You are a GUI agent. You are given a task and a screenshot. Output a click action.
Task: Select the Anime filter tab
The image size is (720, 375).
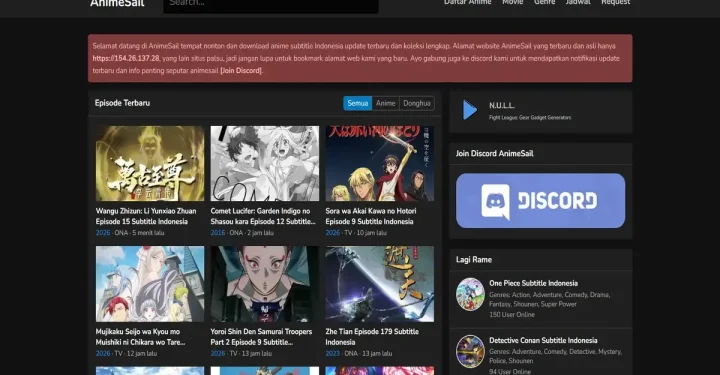coord(386,103)
